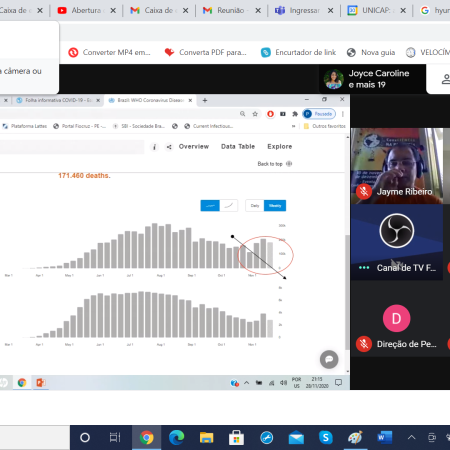450x450 pixels.
Task: Open the Google Chrome taskbar icon
Action: (x=146, y=437)
